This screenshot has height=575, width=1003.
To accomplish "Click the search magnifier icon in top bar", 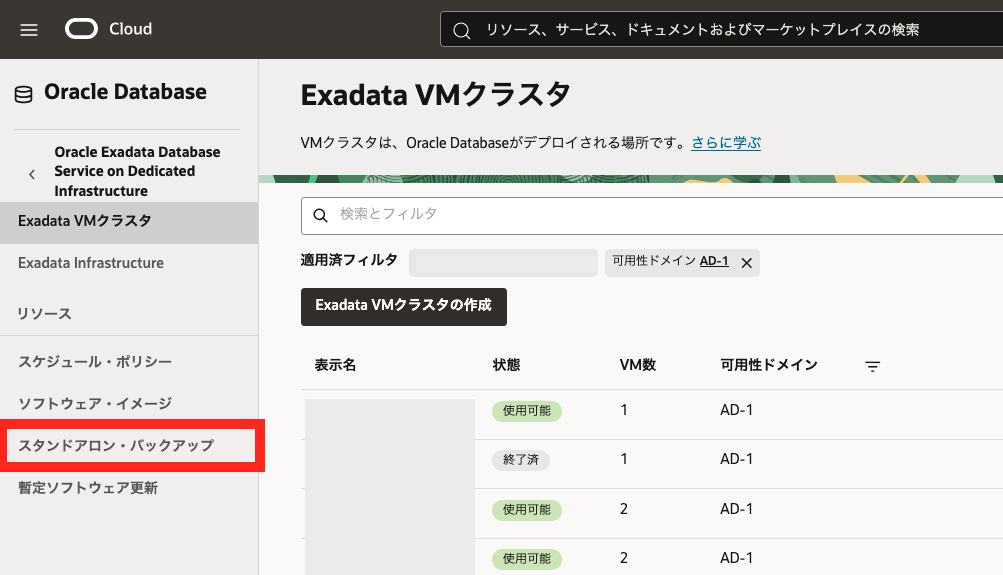I will pos(462,31).
